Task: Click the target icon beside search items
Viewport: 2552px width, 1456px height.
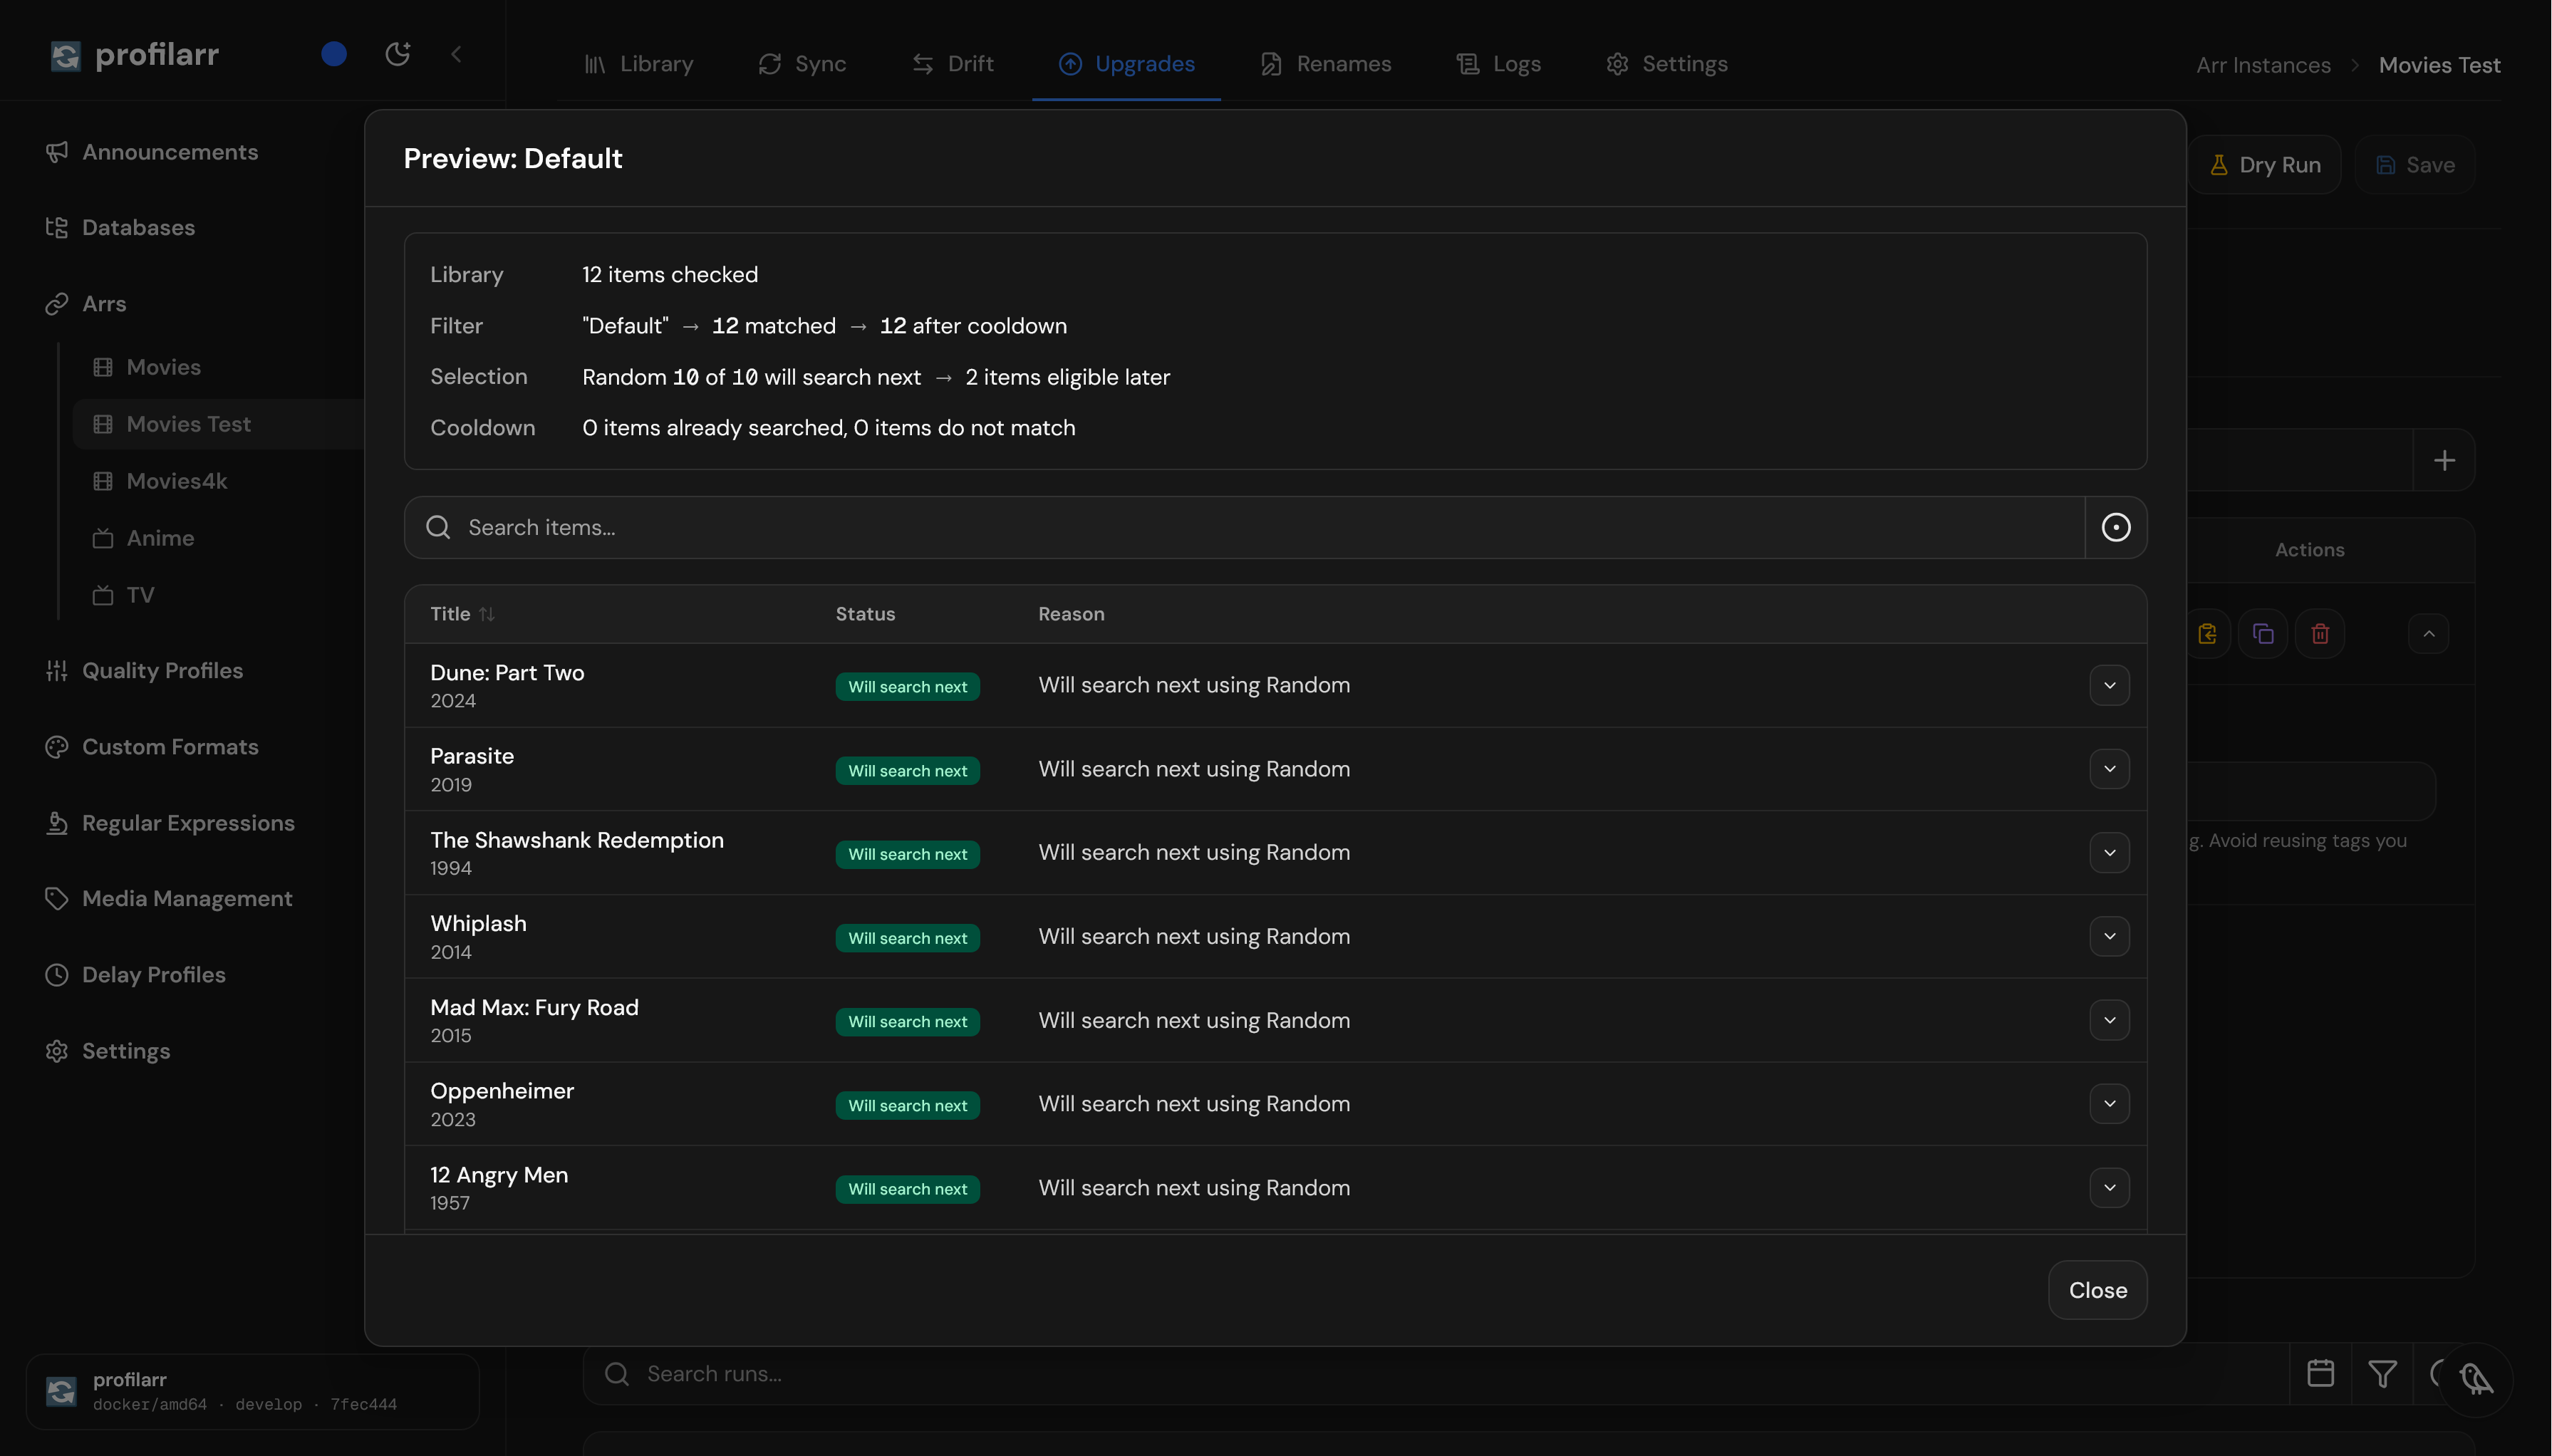Action: [2116, 528]
